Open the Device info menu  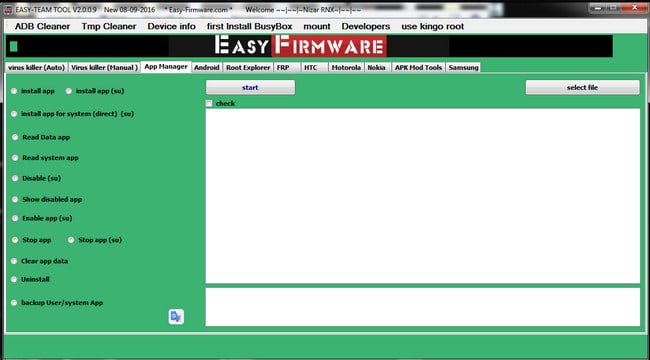click(172, 27)
